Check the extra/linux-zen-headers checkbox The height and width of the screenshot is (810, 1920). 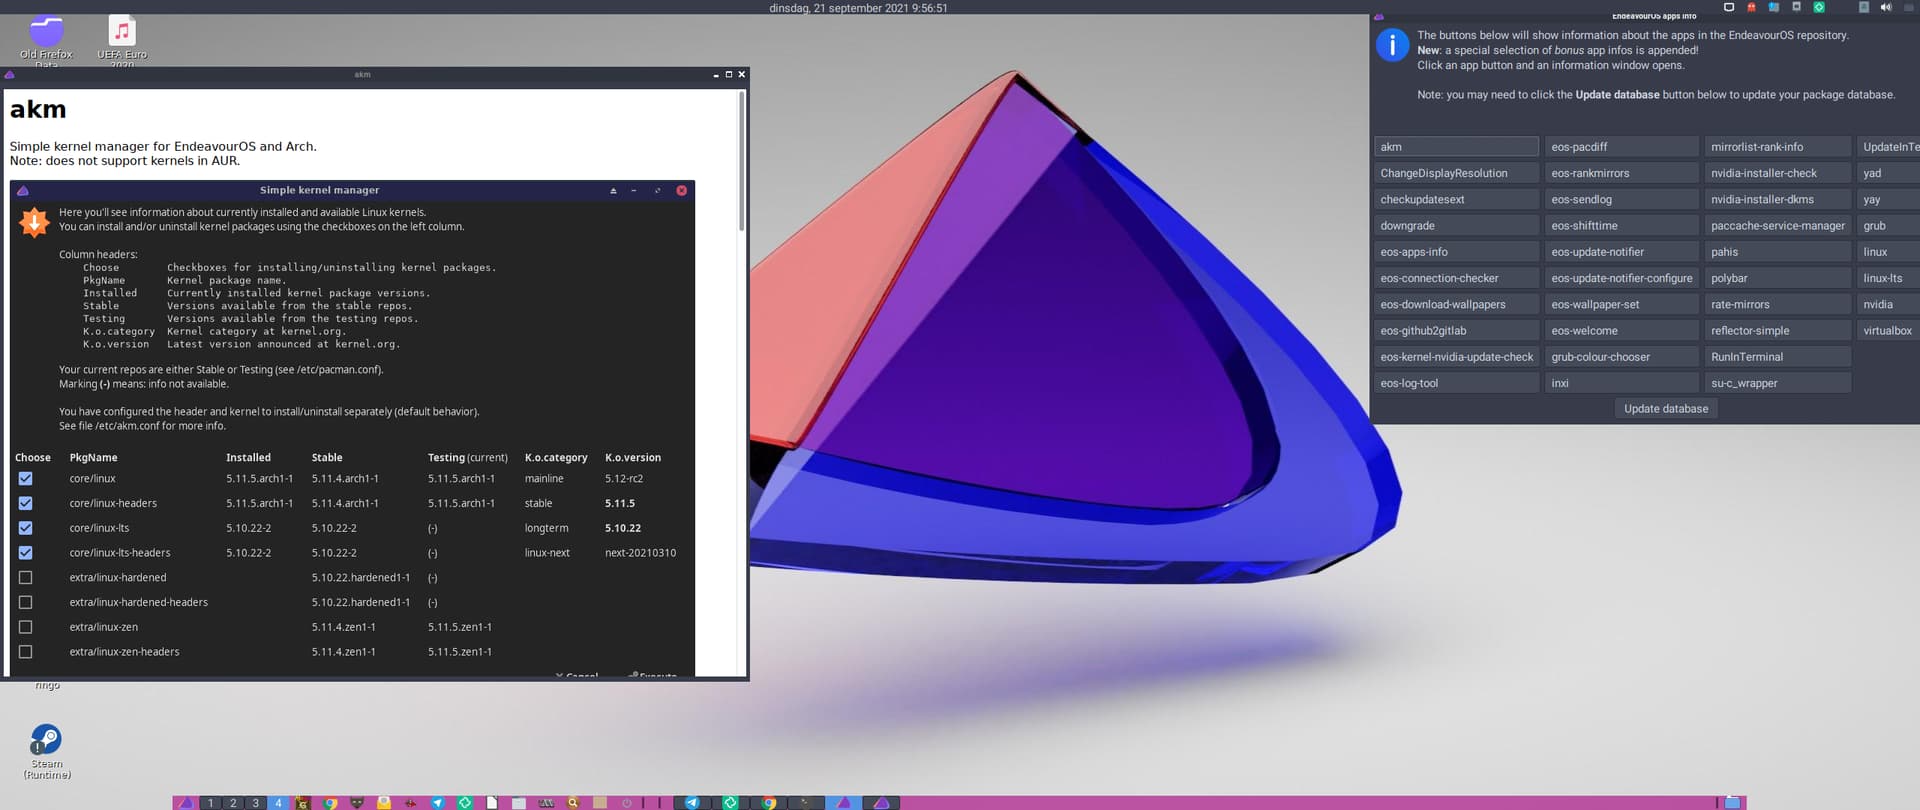click(x=25, y=652)
